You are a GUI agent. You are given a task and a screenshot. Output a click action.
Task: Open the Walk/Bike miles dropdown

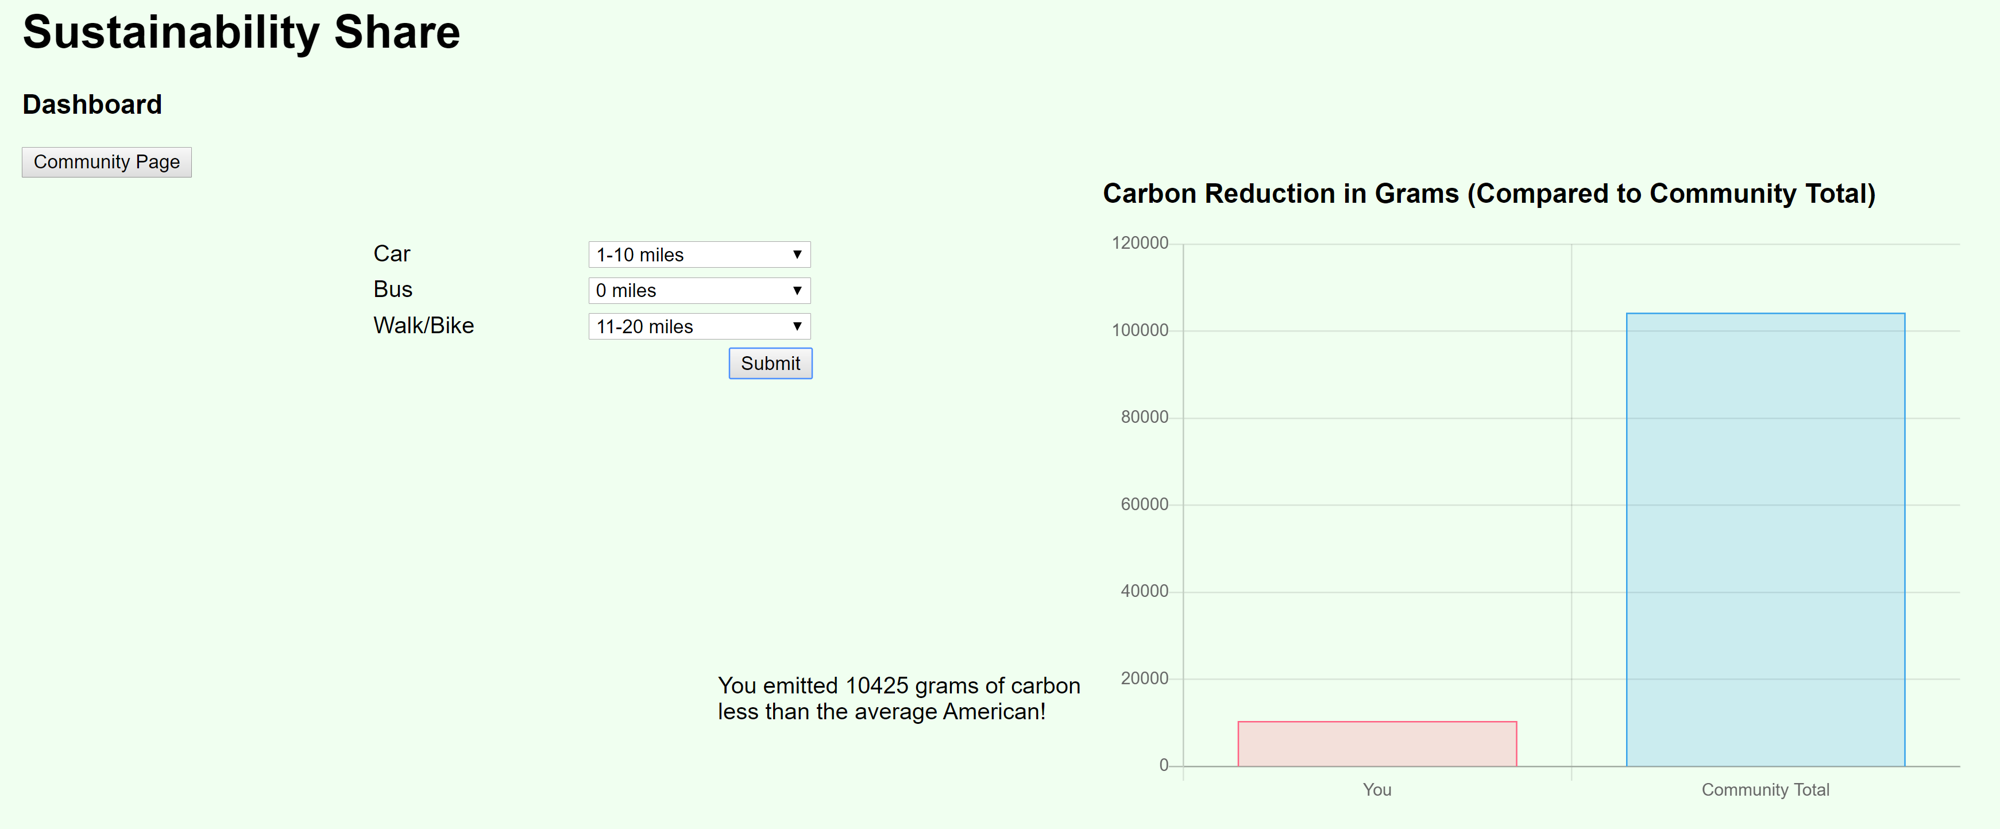pos(699,327)
